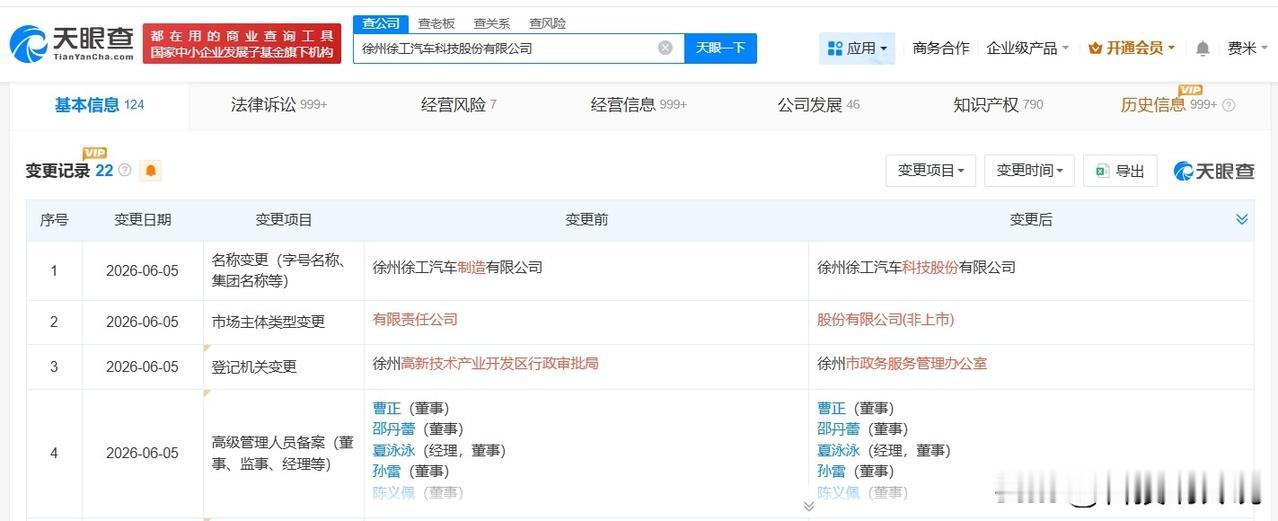Switch to the 知识产权 tab
The image size is (1278, 521).
998,105
